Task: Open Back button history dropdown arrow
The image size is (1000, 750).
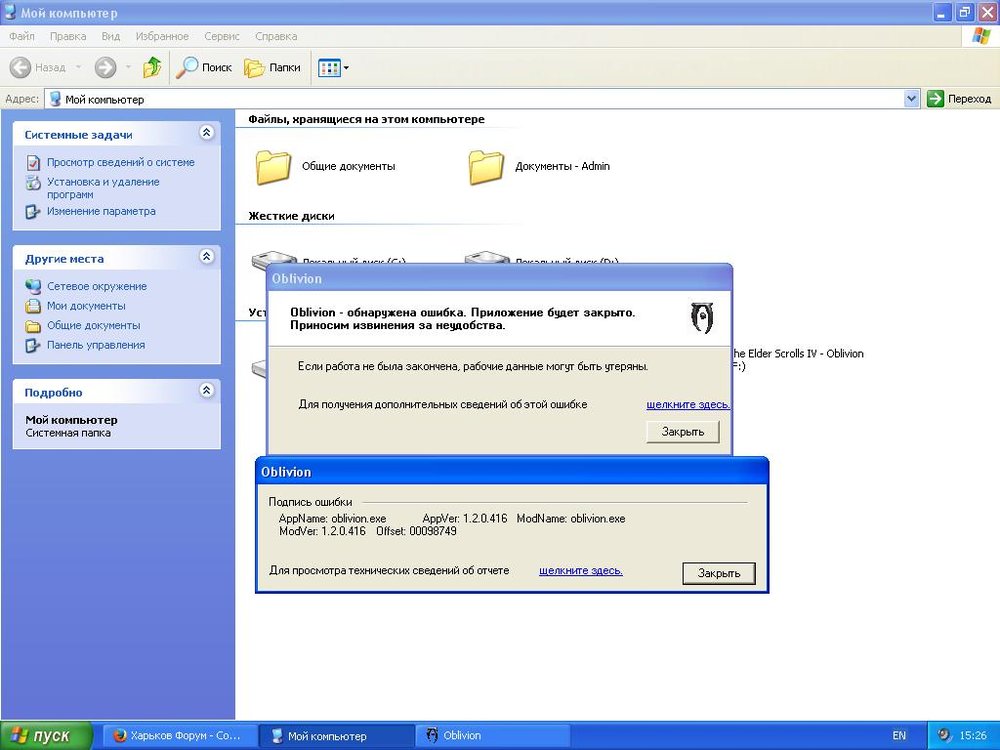Action: tap(78, 67)
